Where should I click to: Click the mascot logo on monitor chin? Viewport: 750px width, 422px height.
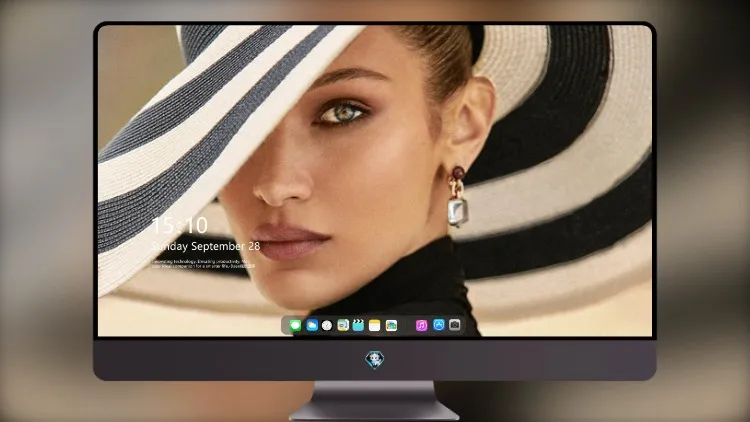tap(375, 360)
